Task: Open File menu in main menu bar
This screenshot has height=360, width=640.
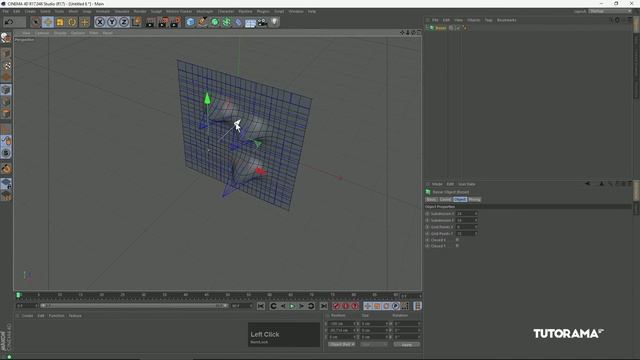Action: [x=5, y=11]
